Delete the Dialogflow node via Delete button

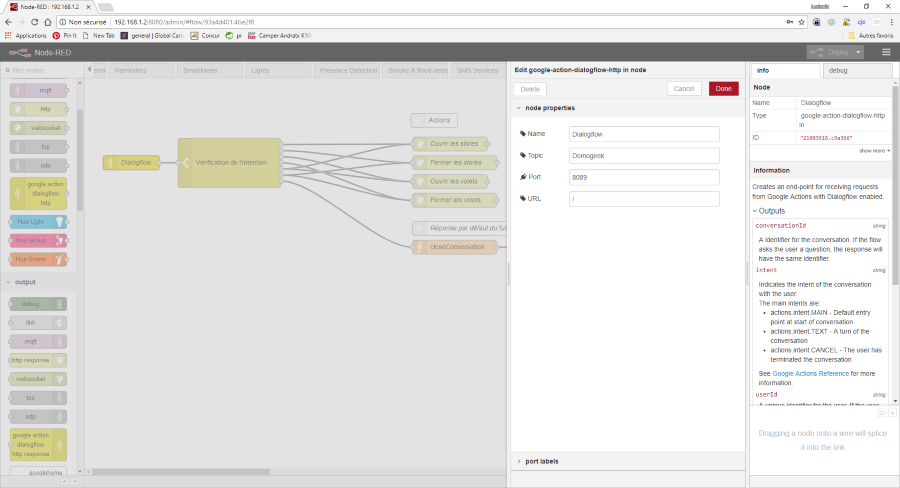coord(530,90)
